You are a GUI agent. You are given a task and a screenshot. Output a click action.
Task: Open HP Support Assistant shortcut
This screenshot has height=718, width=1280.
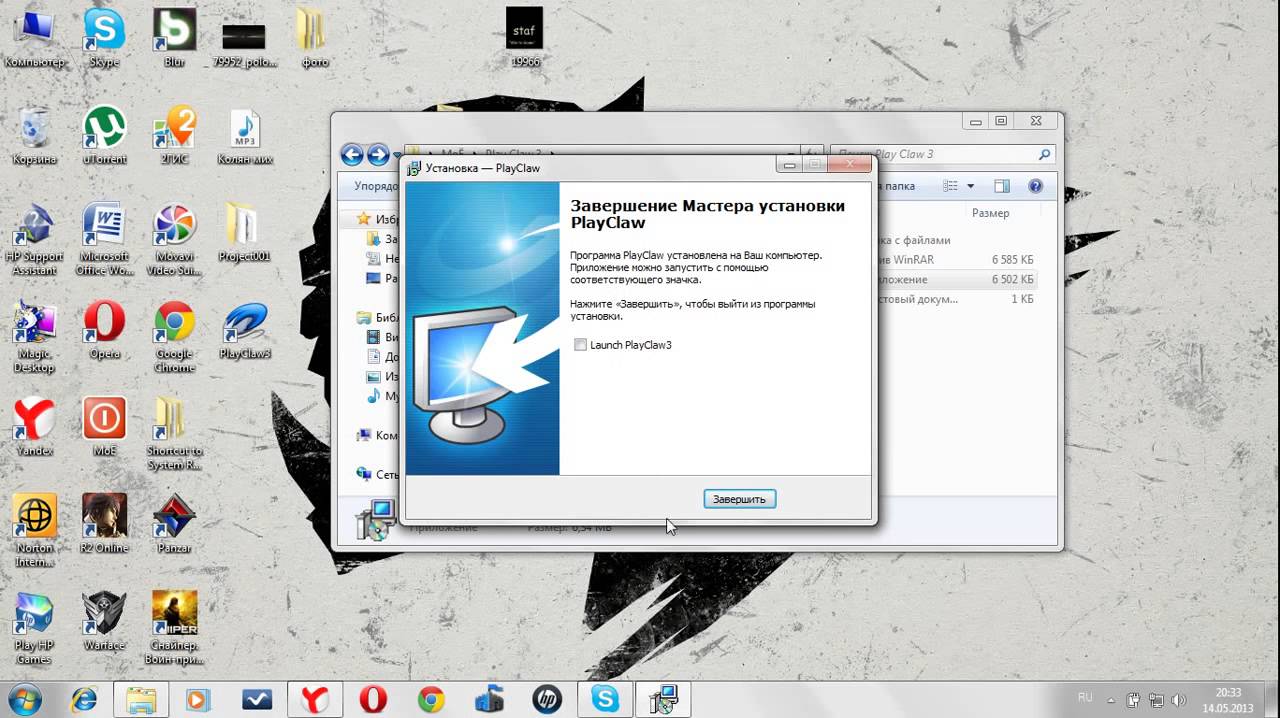pyautogui.click(x=34, y=240)
